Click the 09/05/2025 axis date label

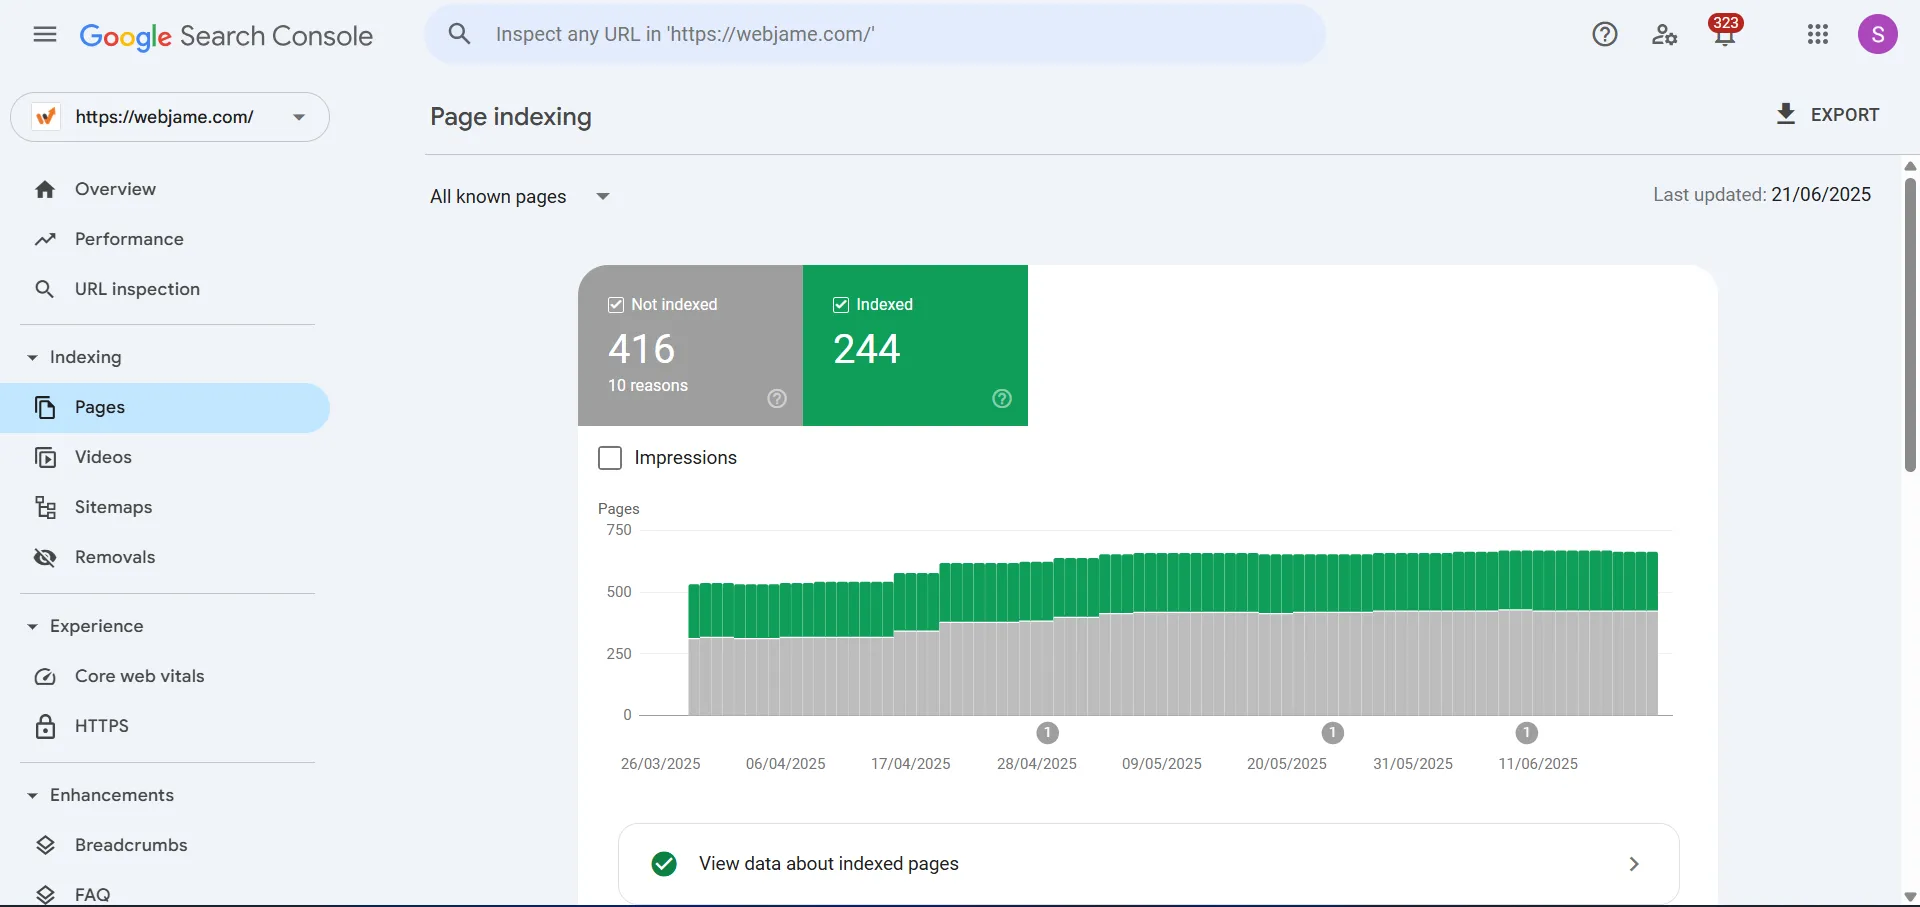tap(1162, 764)
